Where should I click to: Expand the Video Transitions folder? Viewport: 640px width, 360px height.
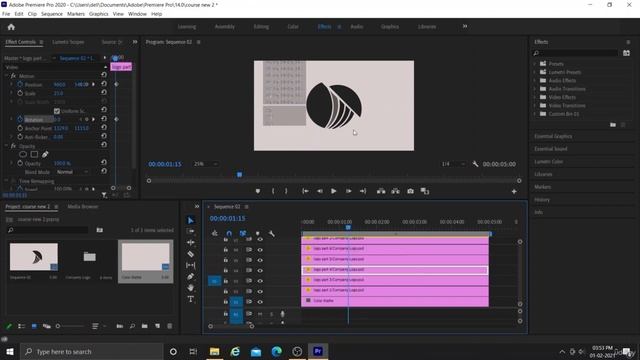[535, 105]
